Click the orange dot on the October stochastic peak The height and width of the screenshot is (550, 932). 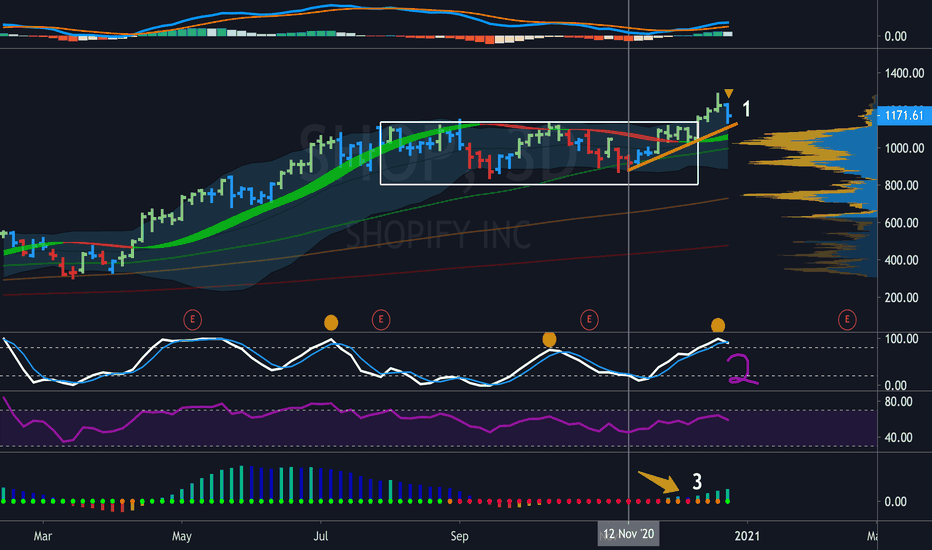(549, 340)
